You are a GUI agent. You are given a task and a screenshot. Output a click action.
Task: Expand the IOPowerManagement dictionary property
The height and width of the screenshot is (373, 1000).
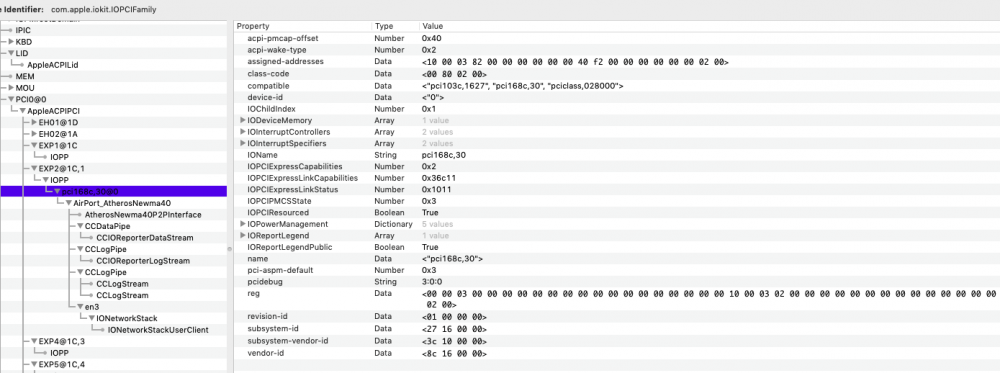tap(242, 224)
